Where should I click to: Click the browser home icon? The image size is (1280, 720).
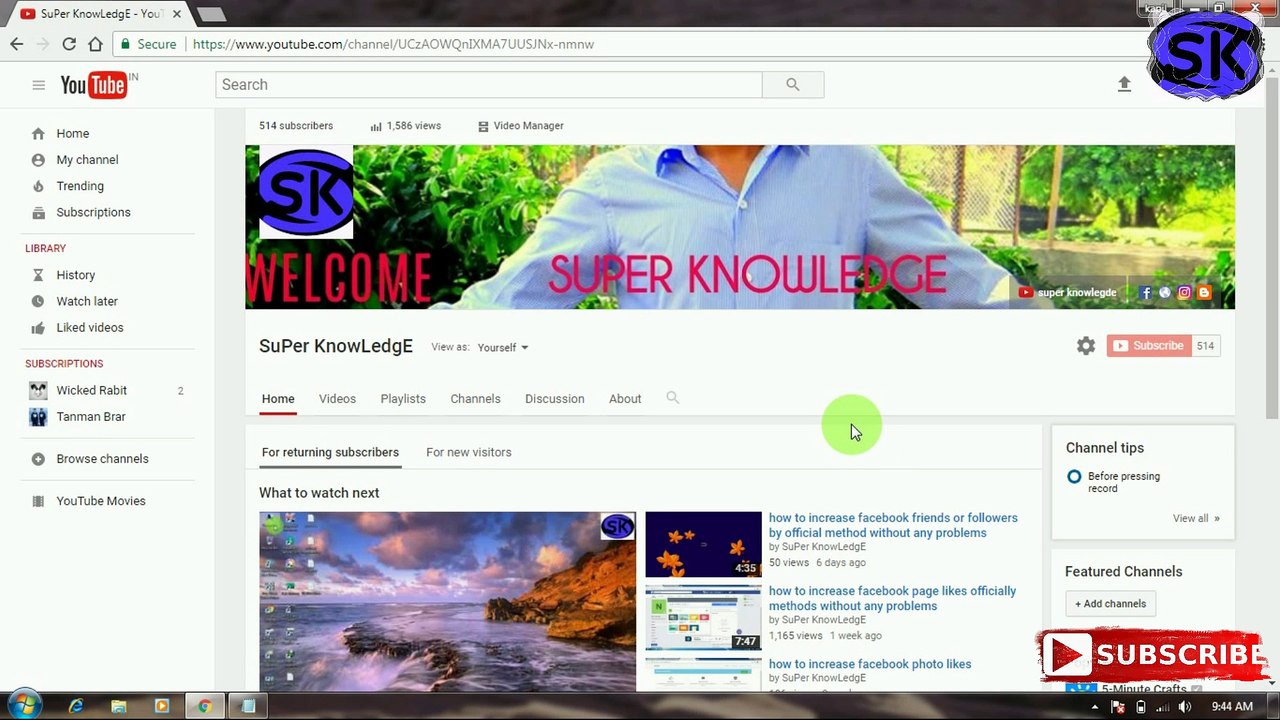tap(95, 44)
